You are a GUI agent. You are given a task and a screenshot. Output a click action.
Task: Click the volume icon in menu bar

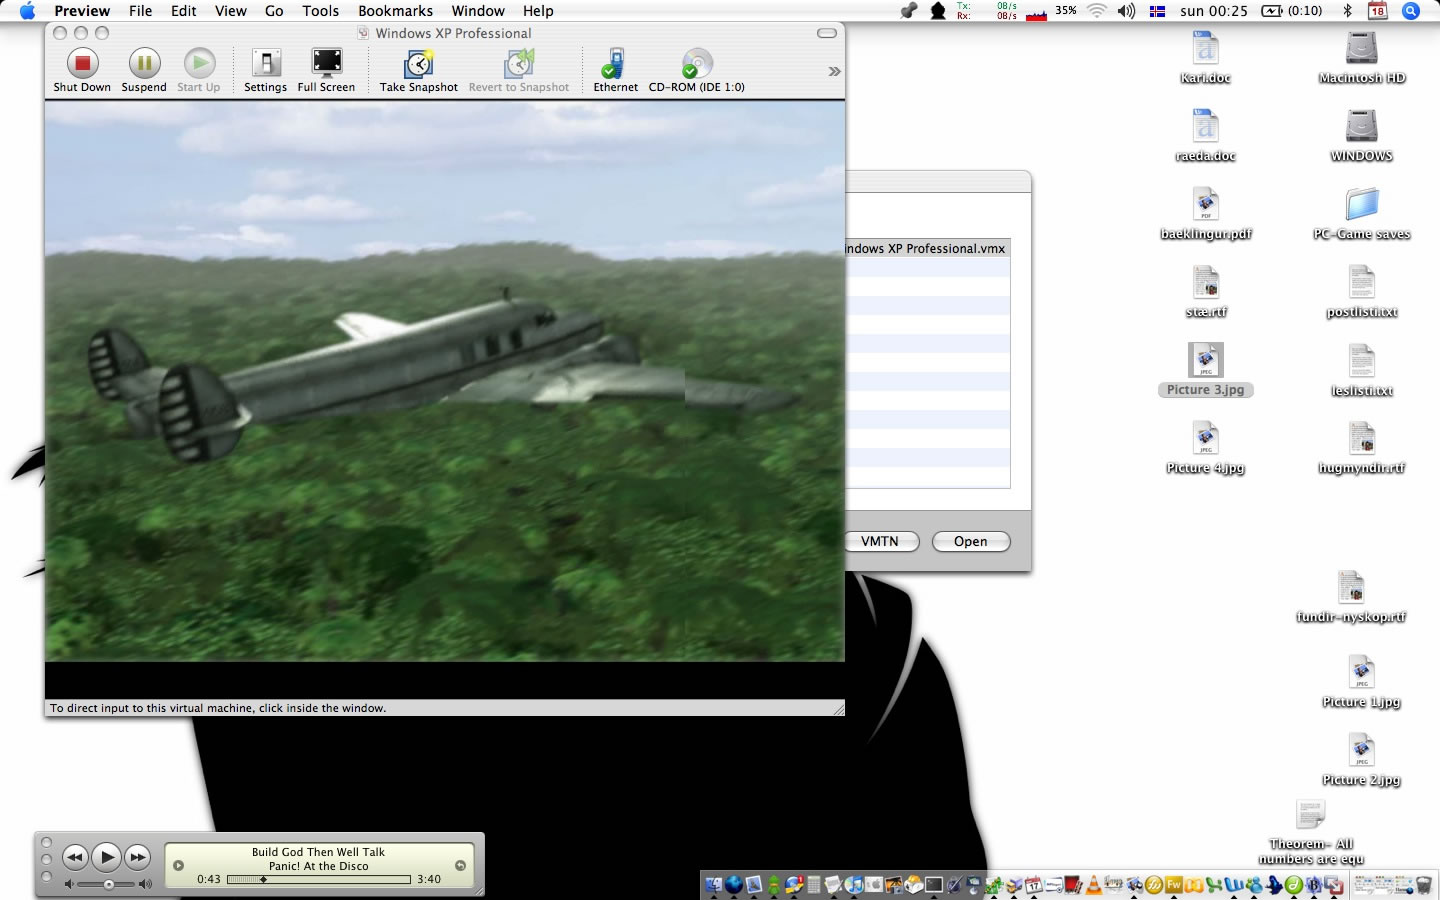point(1126,11)
